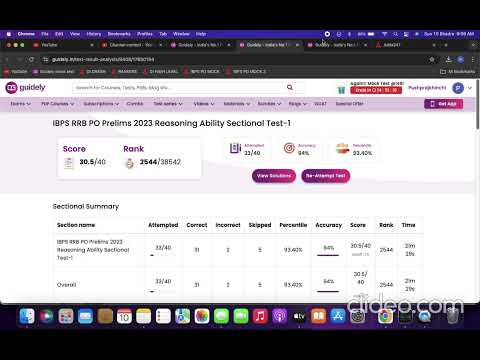Open the DI HIGH LEVEL bookmark

[x=161, y=71]
